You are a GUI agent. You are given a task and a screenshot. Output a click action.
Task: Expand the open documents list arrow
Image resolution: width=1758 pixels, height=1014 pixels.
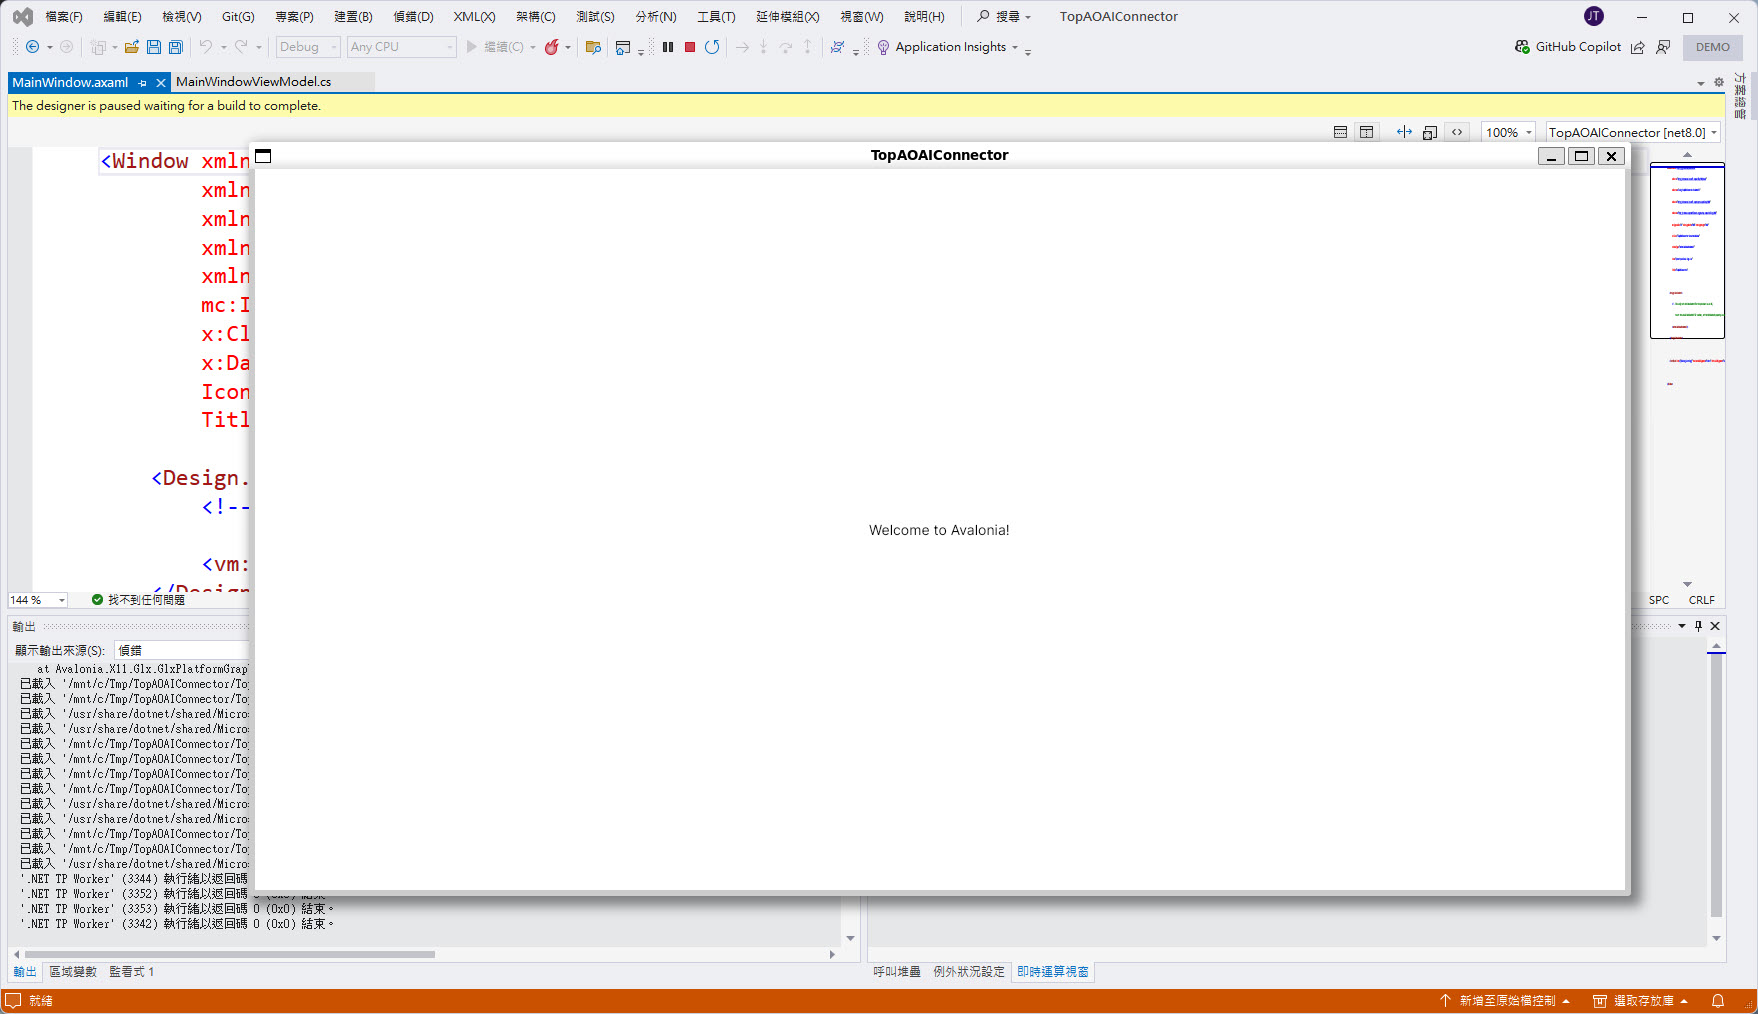[x=1701, y=83]
